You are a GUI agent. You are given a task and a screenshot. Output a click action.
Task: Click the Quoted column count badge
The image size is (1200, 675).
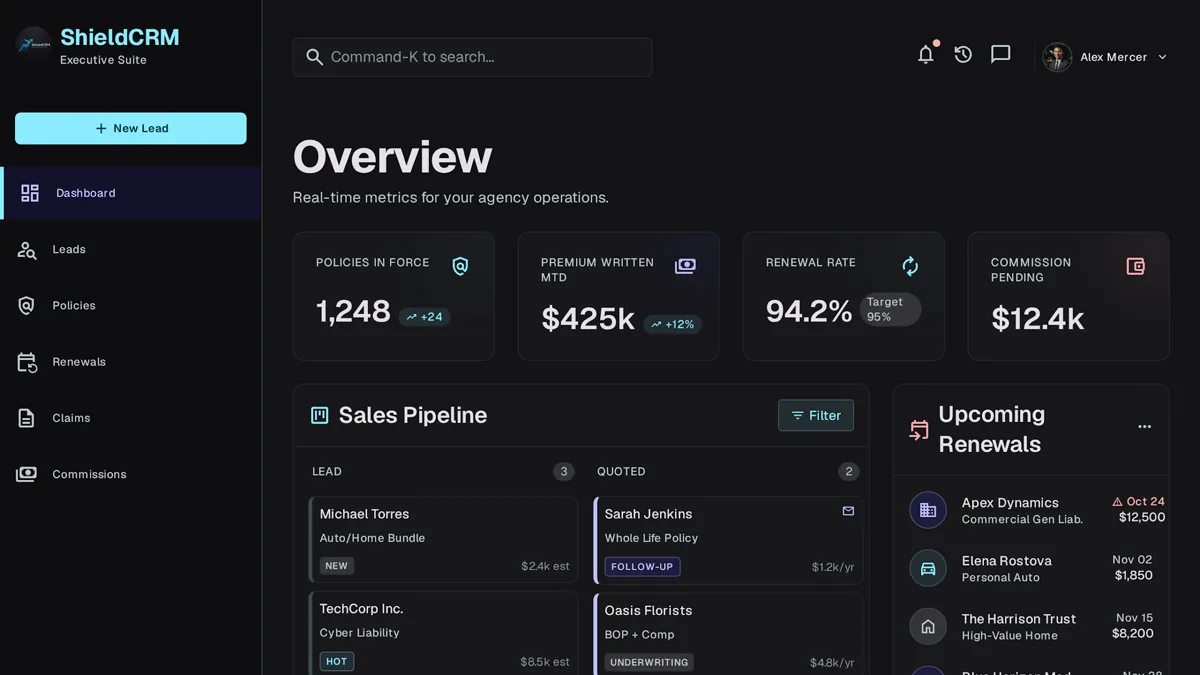pos(849,471)
